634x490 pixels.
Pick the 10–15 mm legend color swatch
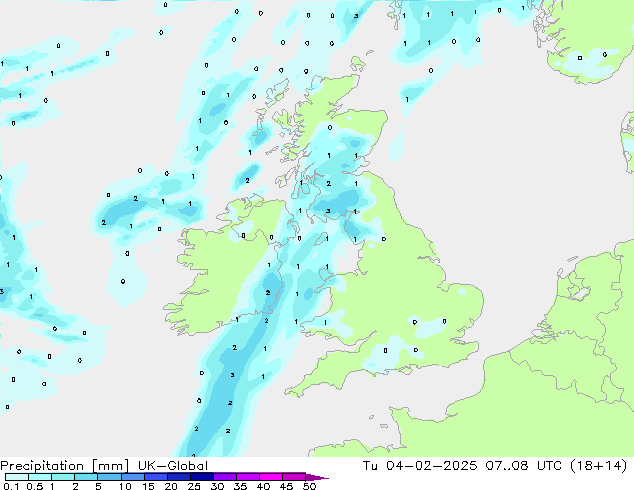pyautogui.click(x=132, y=477)
